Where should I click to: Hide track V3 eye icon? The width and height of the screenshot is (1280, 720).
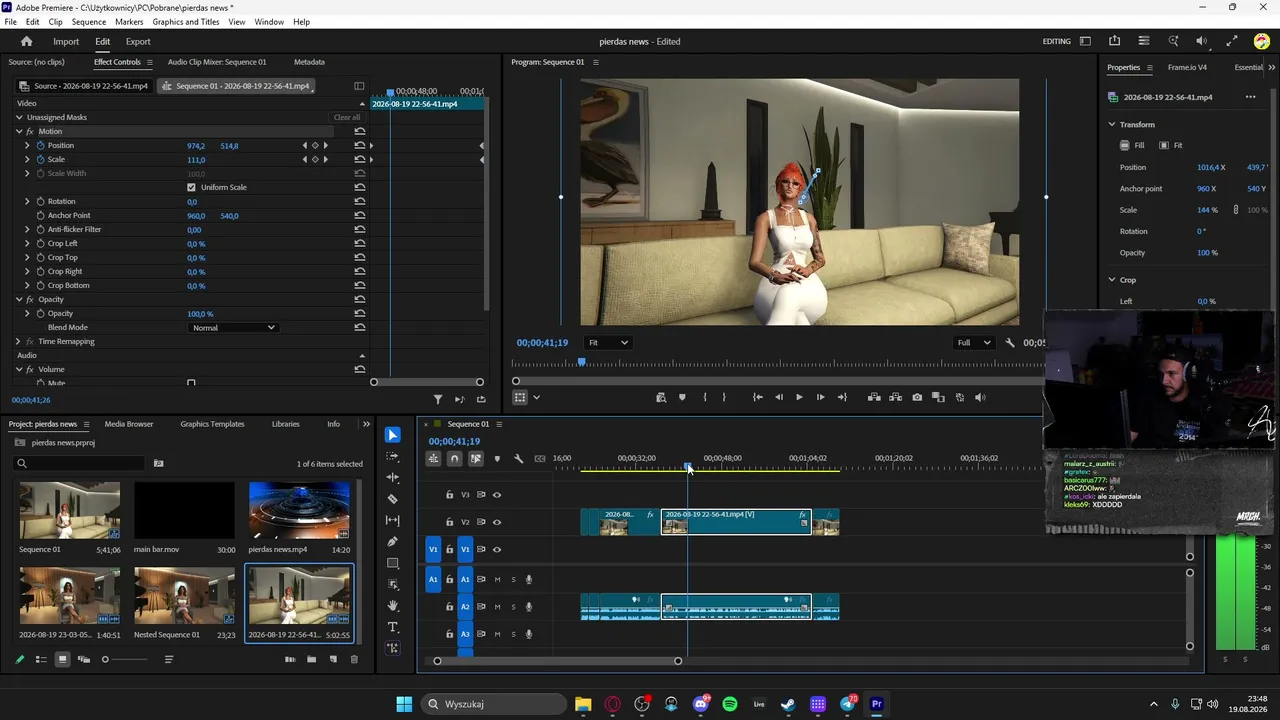pyautogui.click(x=497, y=495)
